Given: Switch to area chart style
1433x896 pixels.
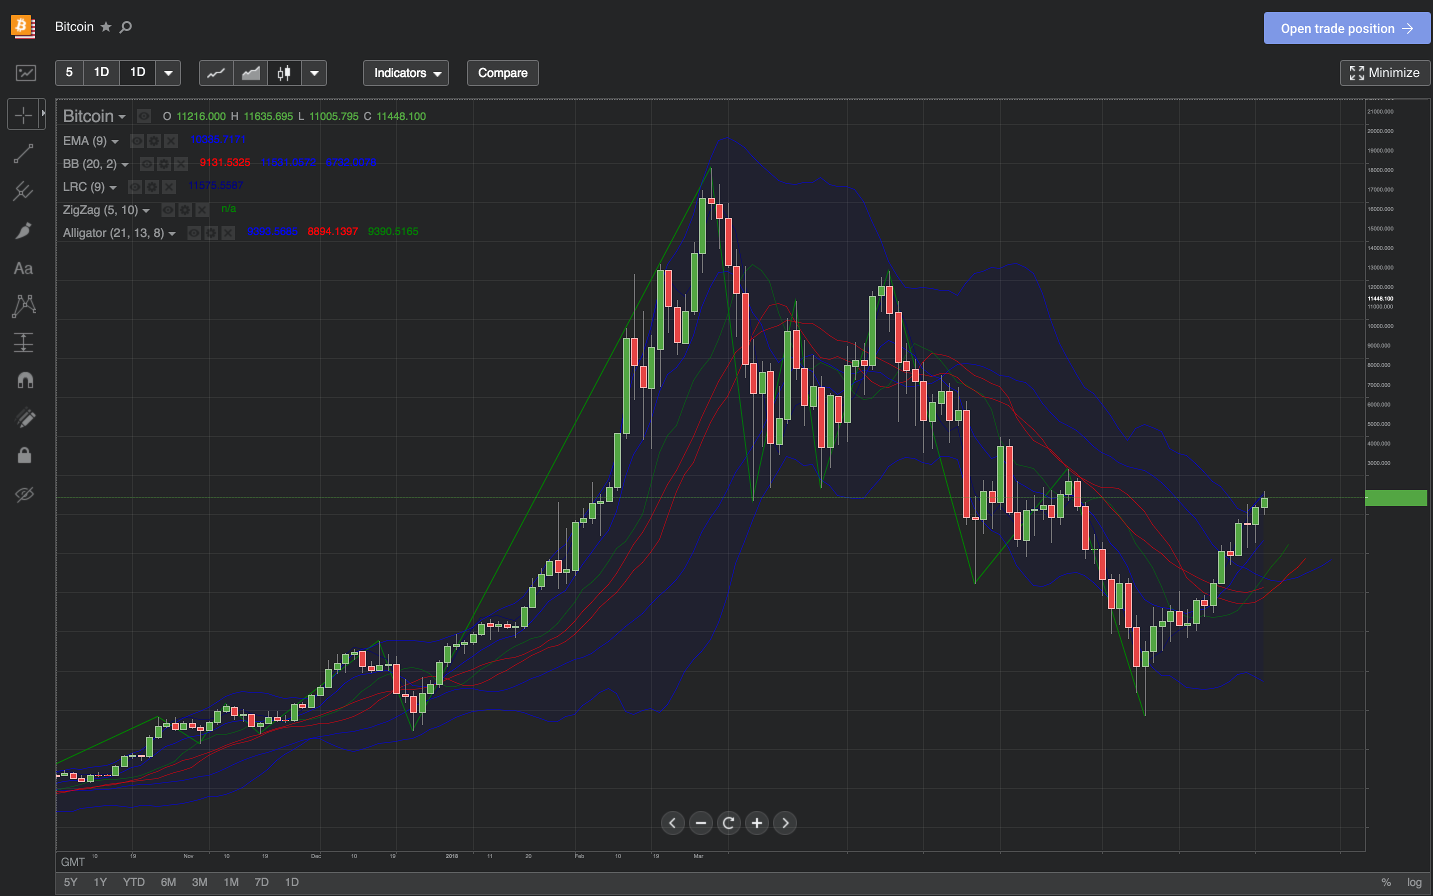Looking at the screenshot, I should point(251,73).
